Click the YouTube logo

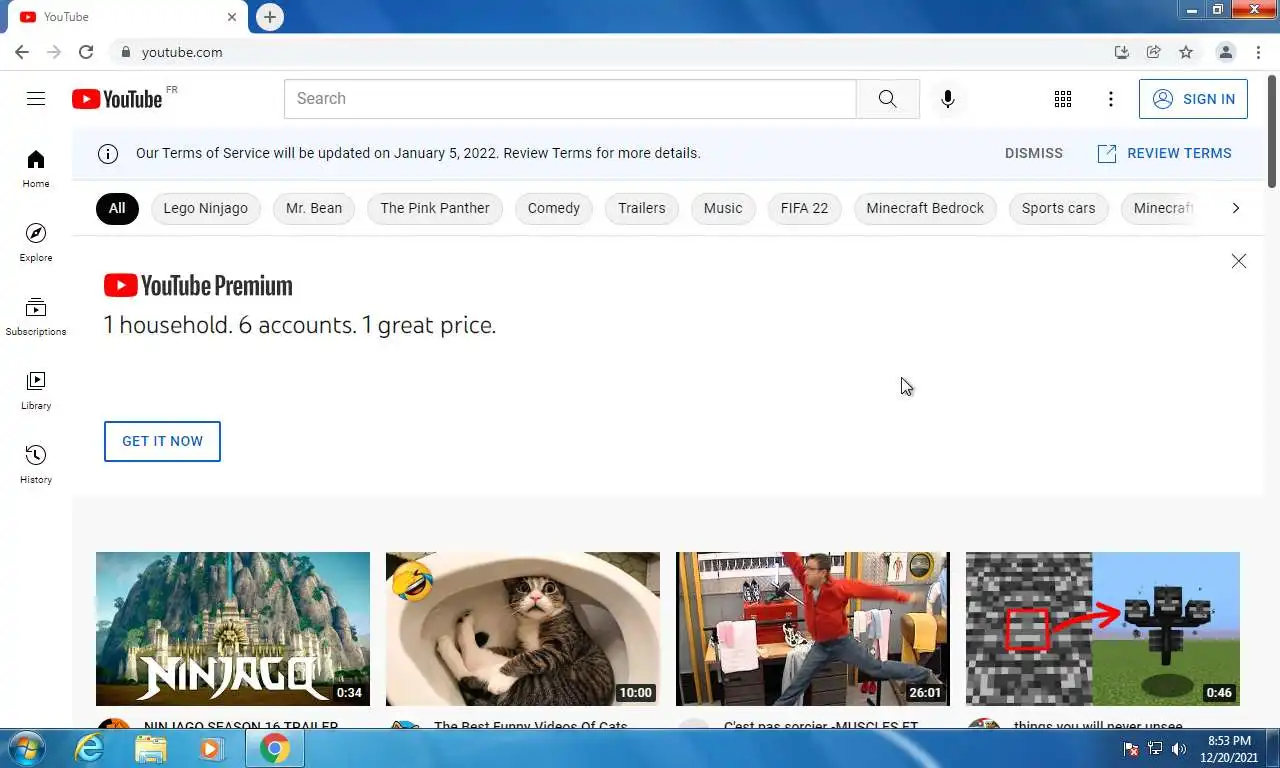pos(117,99)
